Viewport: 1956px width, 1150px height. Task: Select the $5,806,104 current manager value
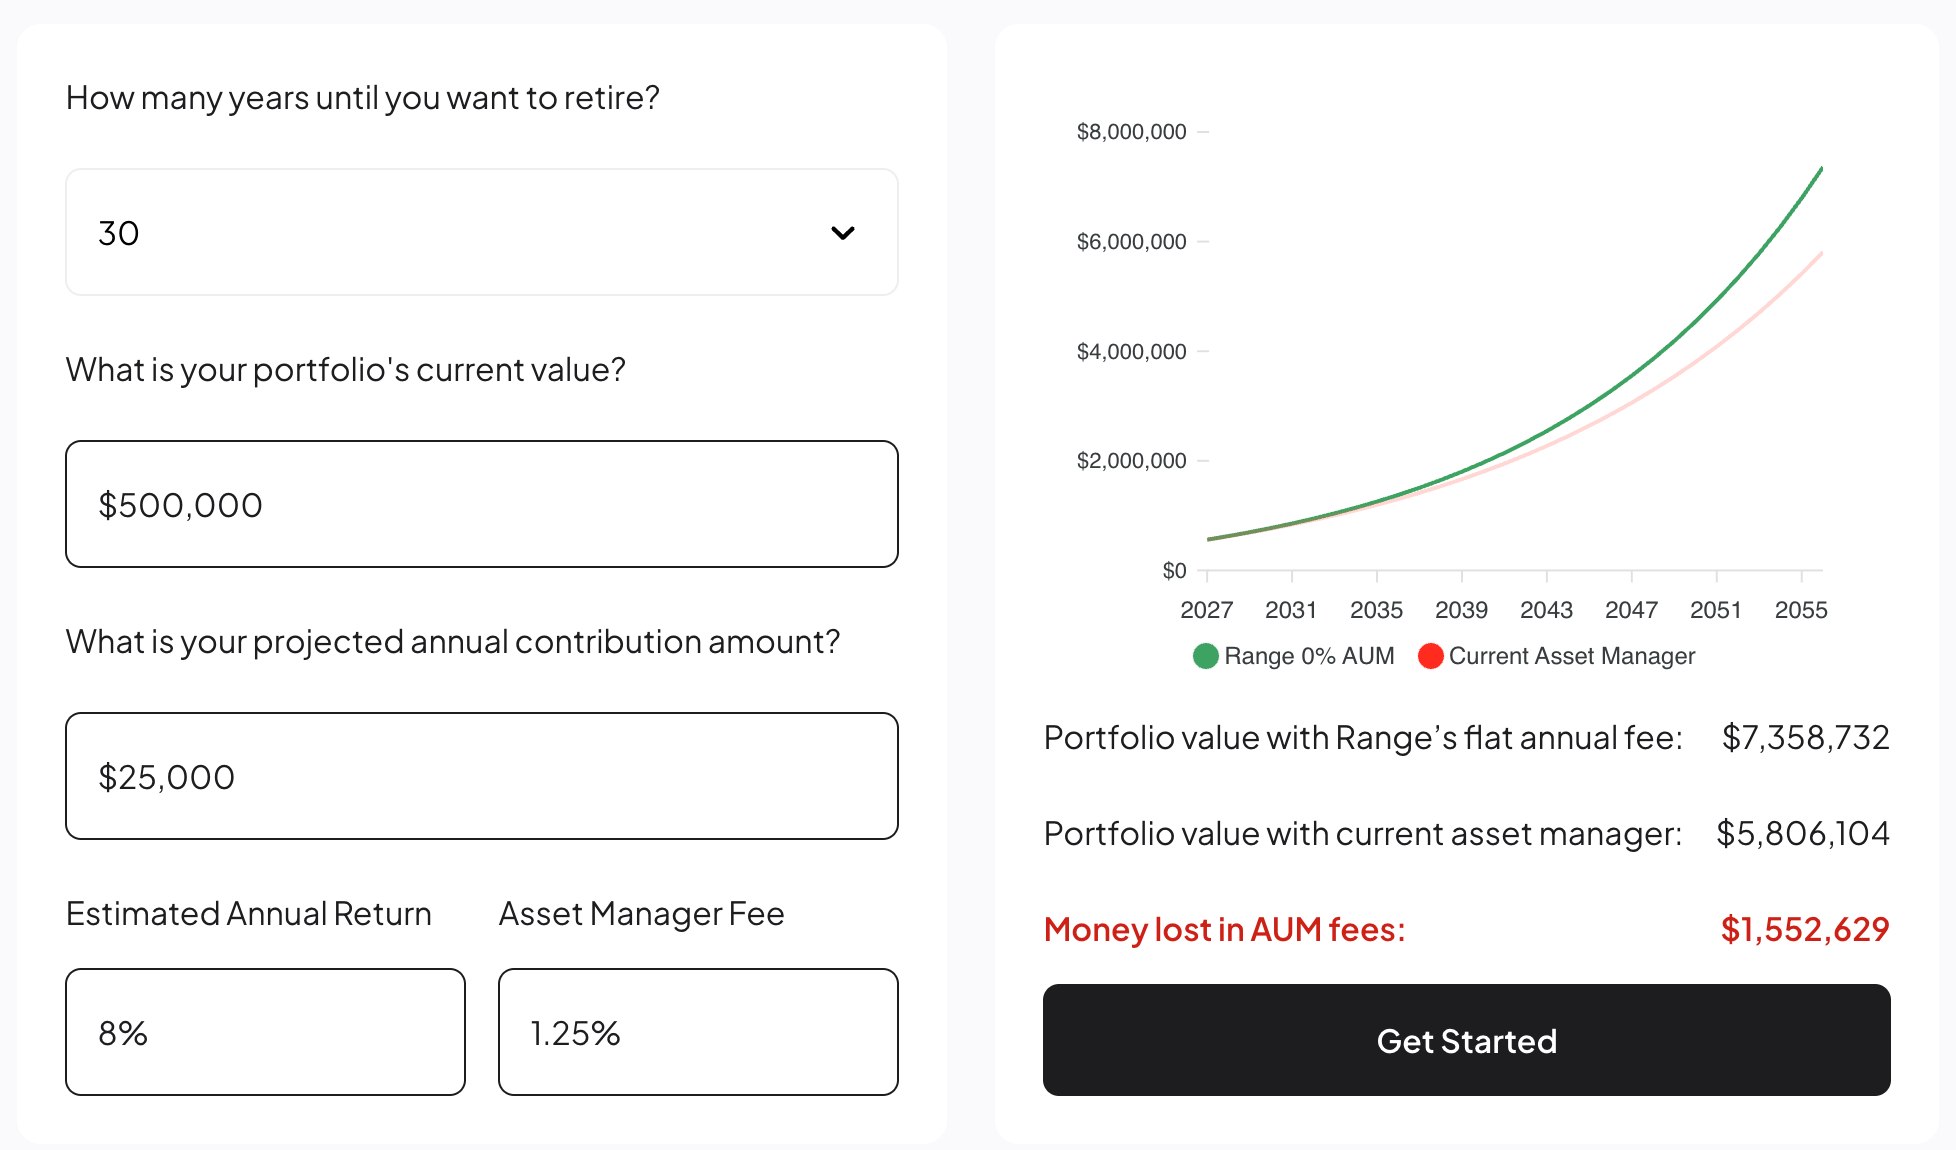pyautogui.click(x=1803, y=833)
